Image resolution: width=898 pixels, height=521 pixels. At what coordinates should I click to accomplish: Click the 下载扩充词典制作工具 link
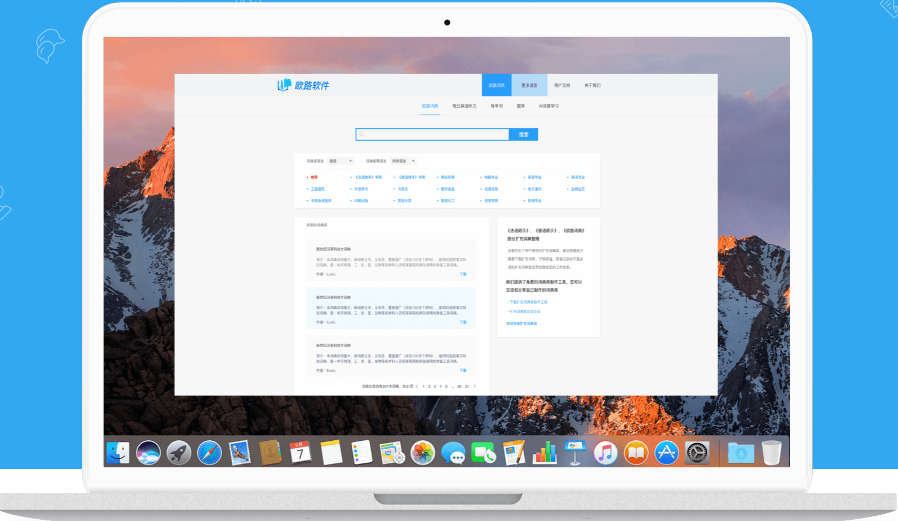click(527, 302)
